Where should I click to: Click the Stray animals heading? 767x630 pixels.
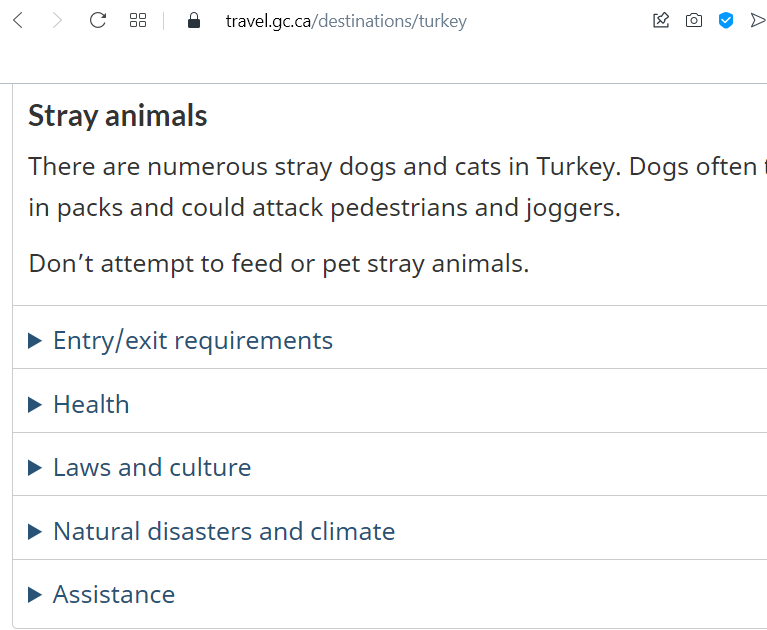118,116
